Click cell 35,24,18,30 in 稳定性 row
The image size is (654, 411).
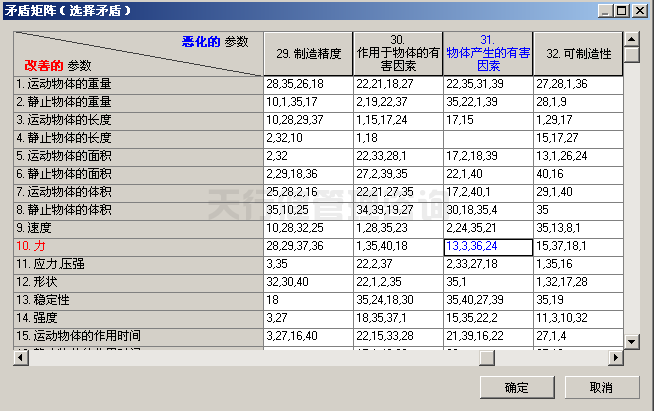pyautogui.click(x=398, y=300)
